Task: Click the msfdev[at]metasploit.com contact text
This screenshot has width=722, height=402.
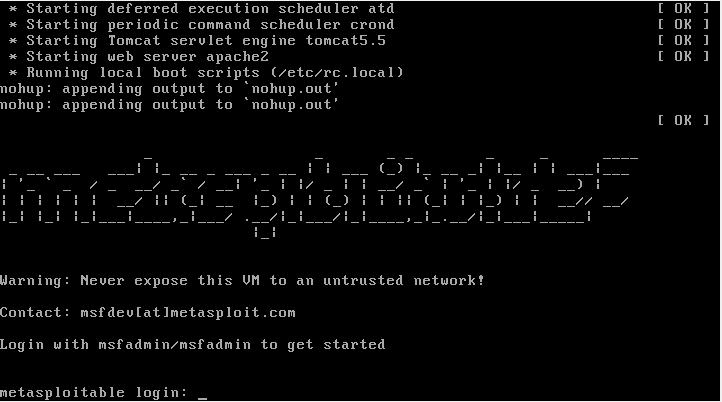Action: [x=188, y=313]
